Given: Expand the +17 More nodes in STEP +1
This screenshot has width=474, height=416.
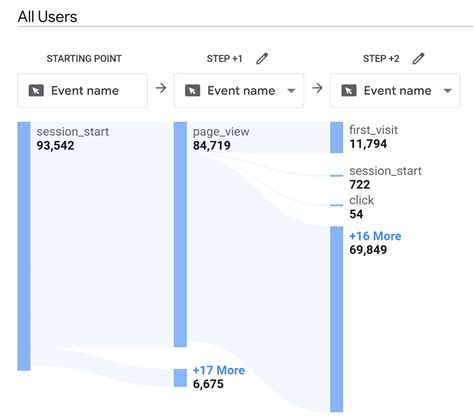Looking at the screenshot, I should 219,370.
